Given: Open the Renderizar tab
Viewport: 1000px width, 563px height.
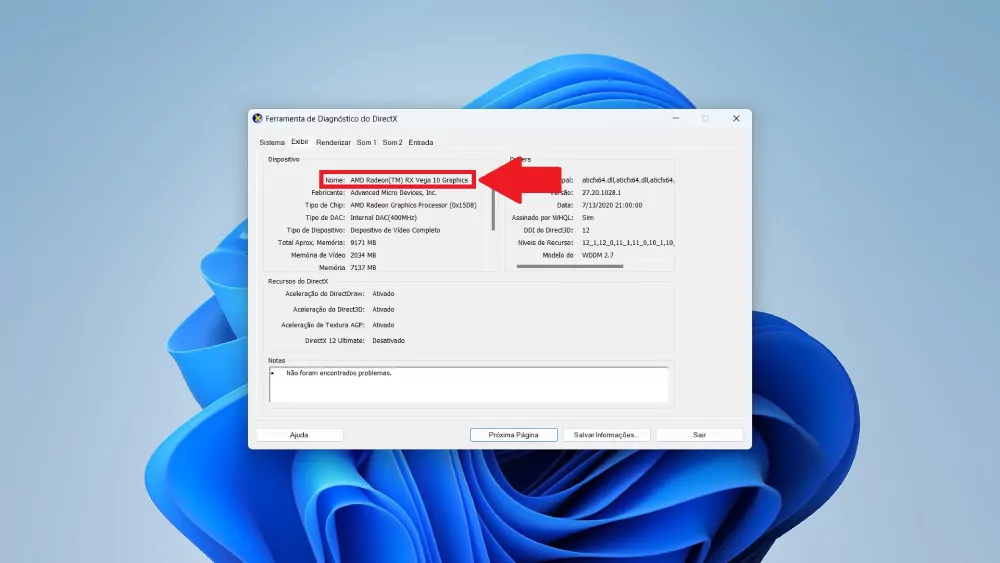Looking at the screenshot, I should click(x=333, y=143).
